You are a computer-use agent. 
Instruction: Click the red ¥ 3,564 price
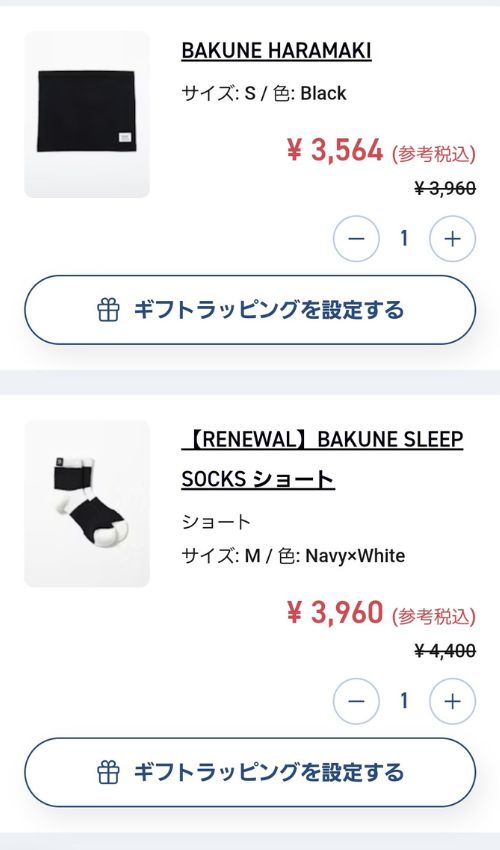click(x=335, y=150)
